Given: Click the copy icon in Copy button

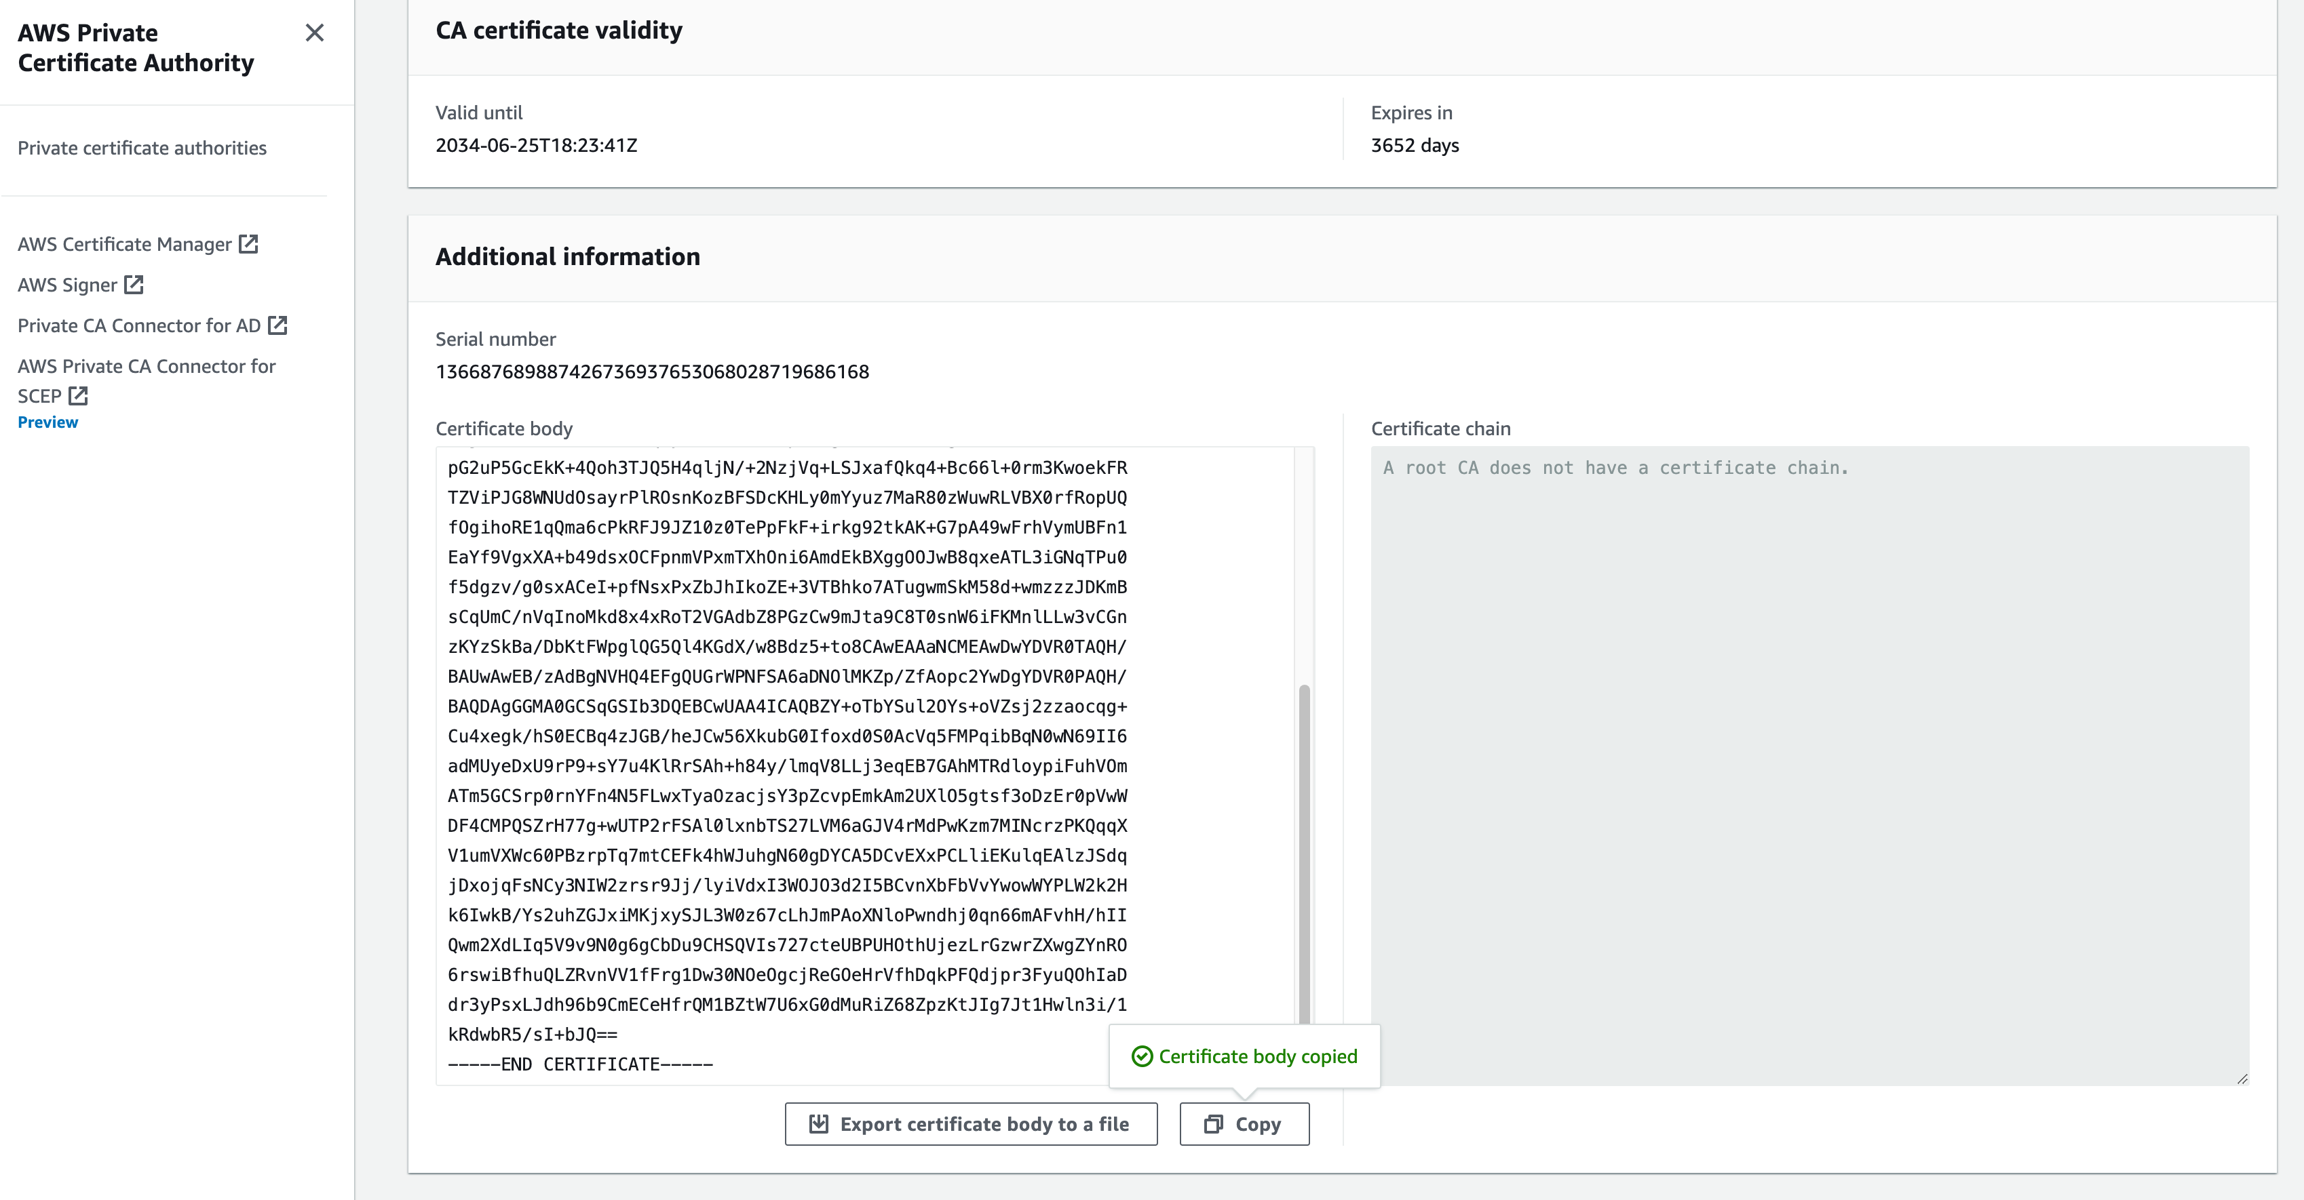Looking at the screenshot, I should click(1213, 1124).
